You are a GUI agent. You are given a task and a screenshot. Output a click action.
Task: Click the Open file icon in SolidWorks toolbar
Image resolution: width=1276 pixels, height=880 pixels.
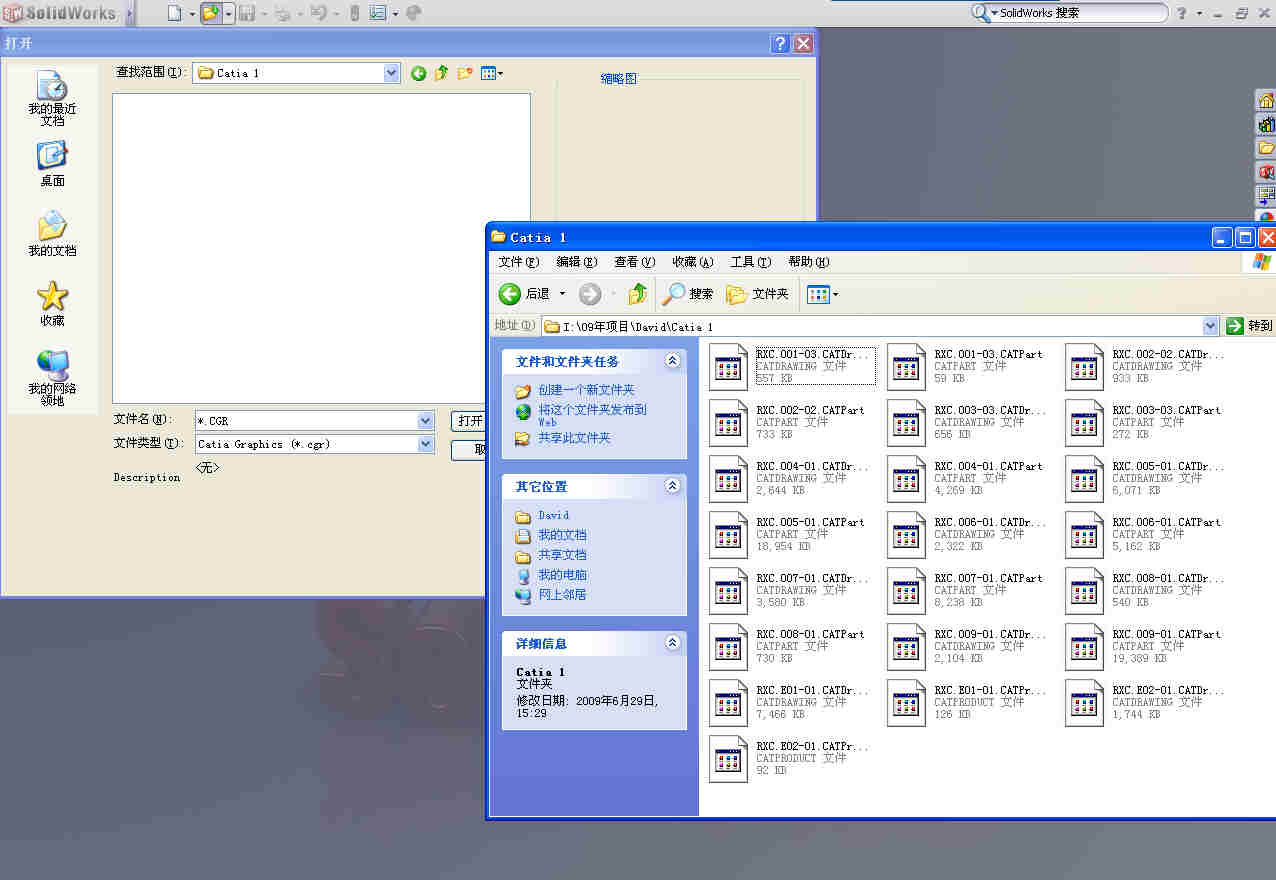pos(210,13)
